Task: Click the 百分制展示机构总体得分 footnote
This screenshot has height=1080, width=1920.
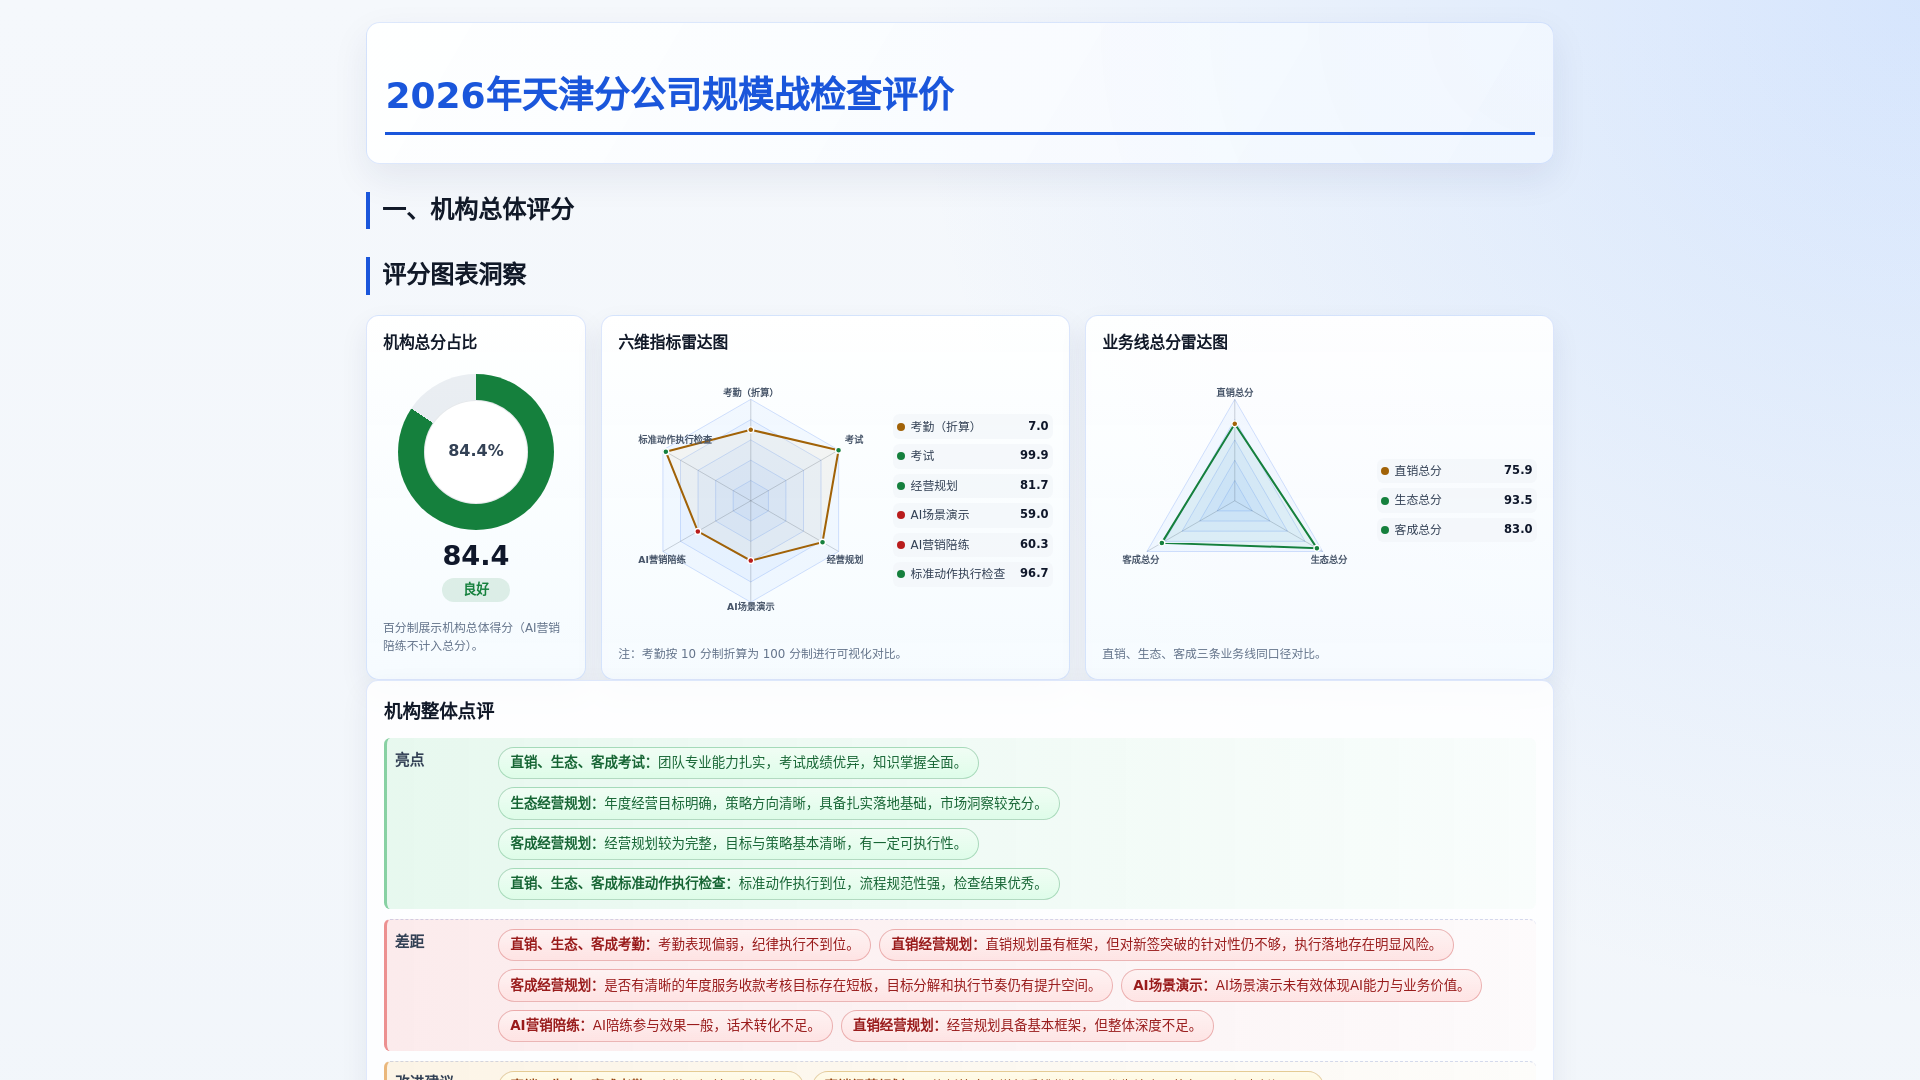Action: click(472, 637)
